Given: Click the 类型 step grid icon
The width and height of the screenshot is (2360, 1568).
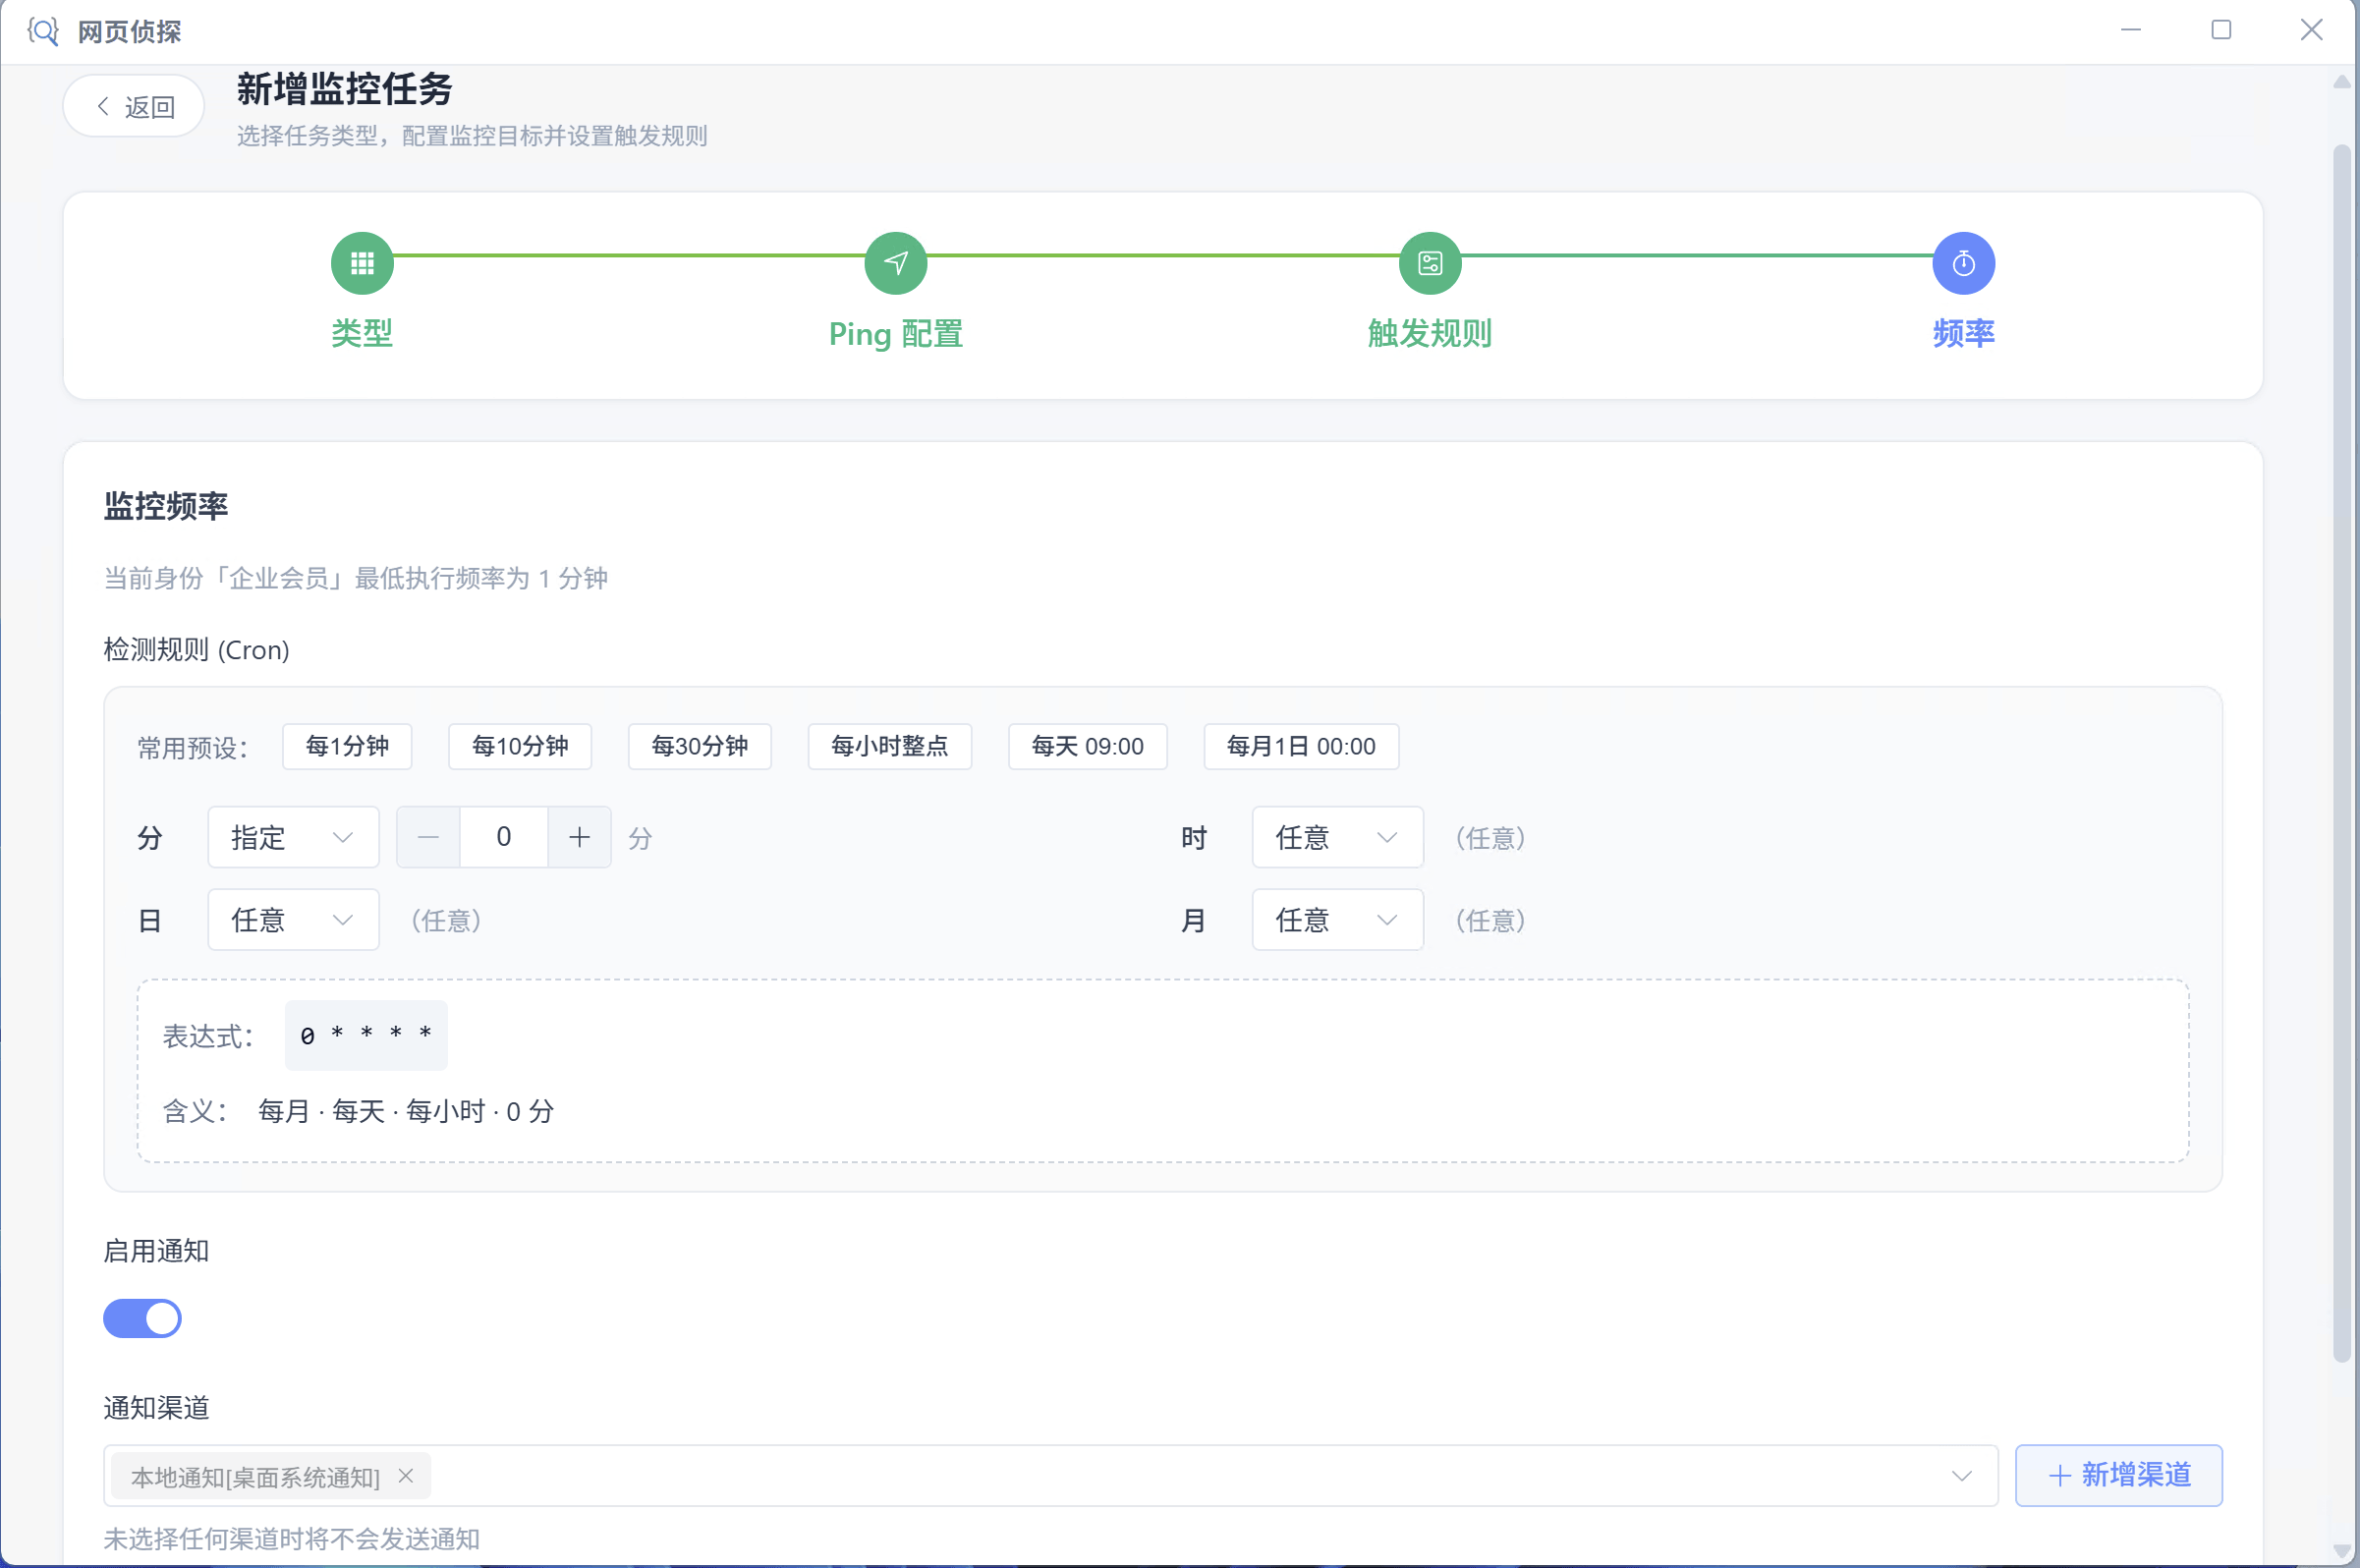Looking at the screenshot, I should pyautogui.click(x=362, y=263).
